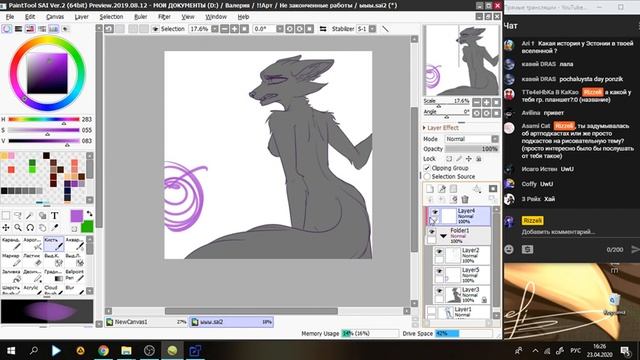Flip the canvas view horizontally
The image size is (640, 360).
tap(322, 29)
